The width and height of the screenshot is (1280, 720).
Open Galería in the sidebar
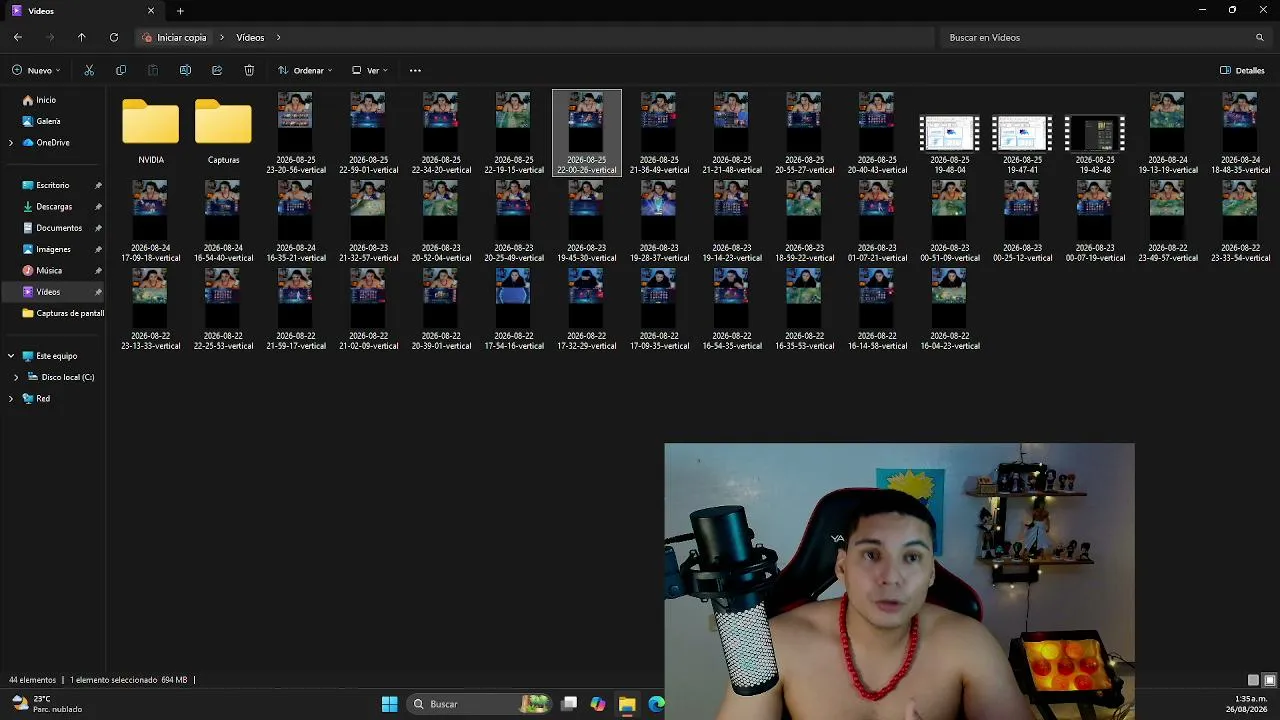[48, 121]
